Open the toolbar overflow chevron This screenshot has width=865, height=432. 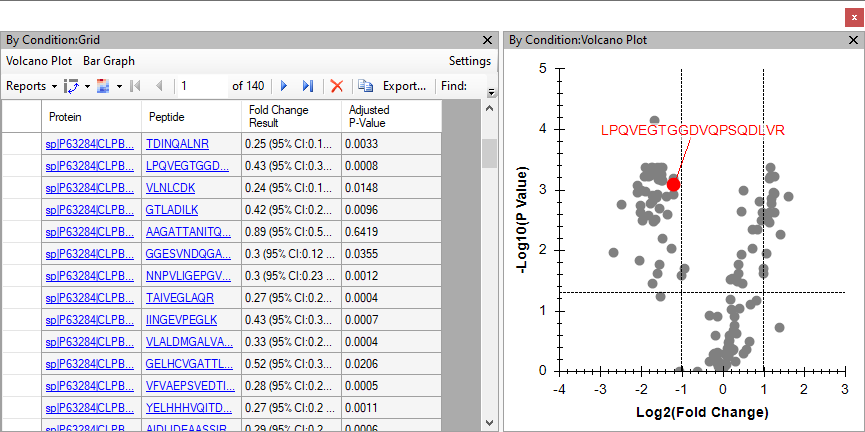pos(492,92)
